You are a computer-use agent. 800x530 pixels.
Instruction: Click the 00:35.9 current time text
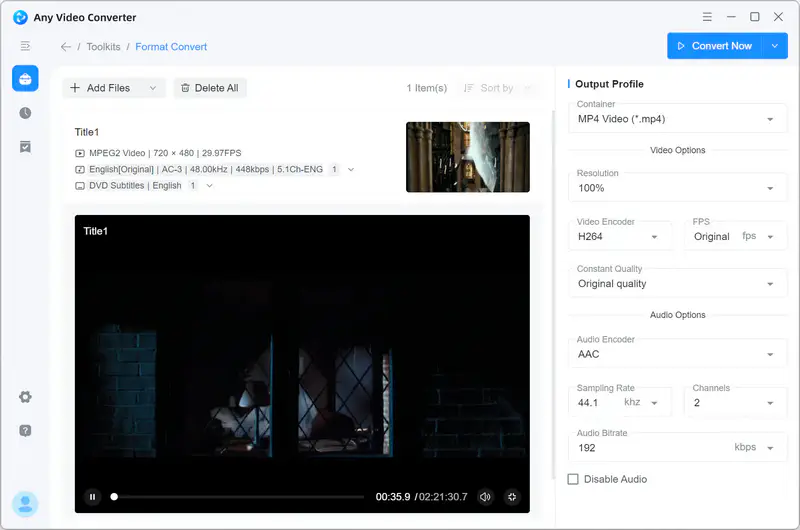(393, 497)
